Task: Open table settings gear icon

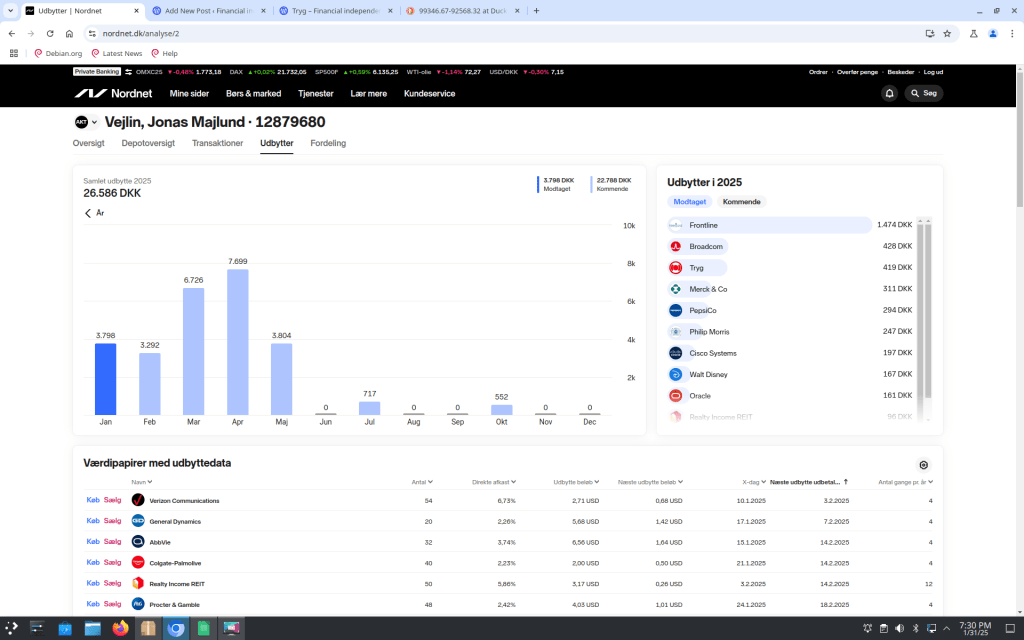Action: click(923, 465)
